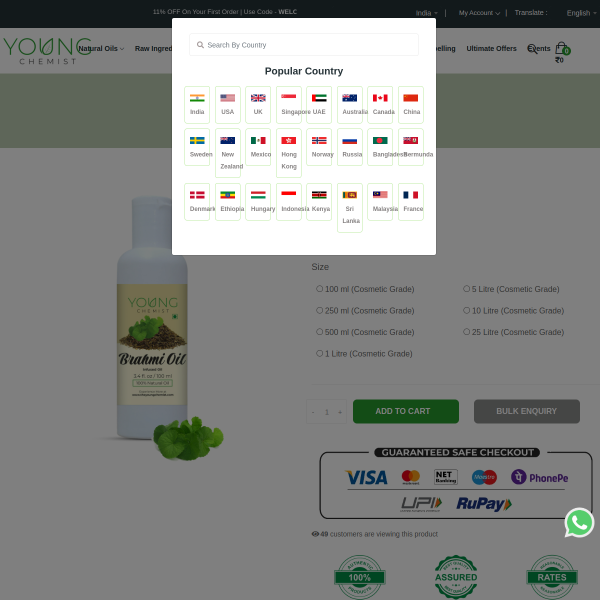Pick the UK flag tile
This screenshot has width=600, height=600.
pyautogui.click(x=258, y=104)
